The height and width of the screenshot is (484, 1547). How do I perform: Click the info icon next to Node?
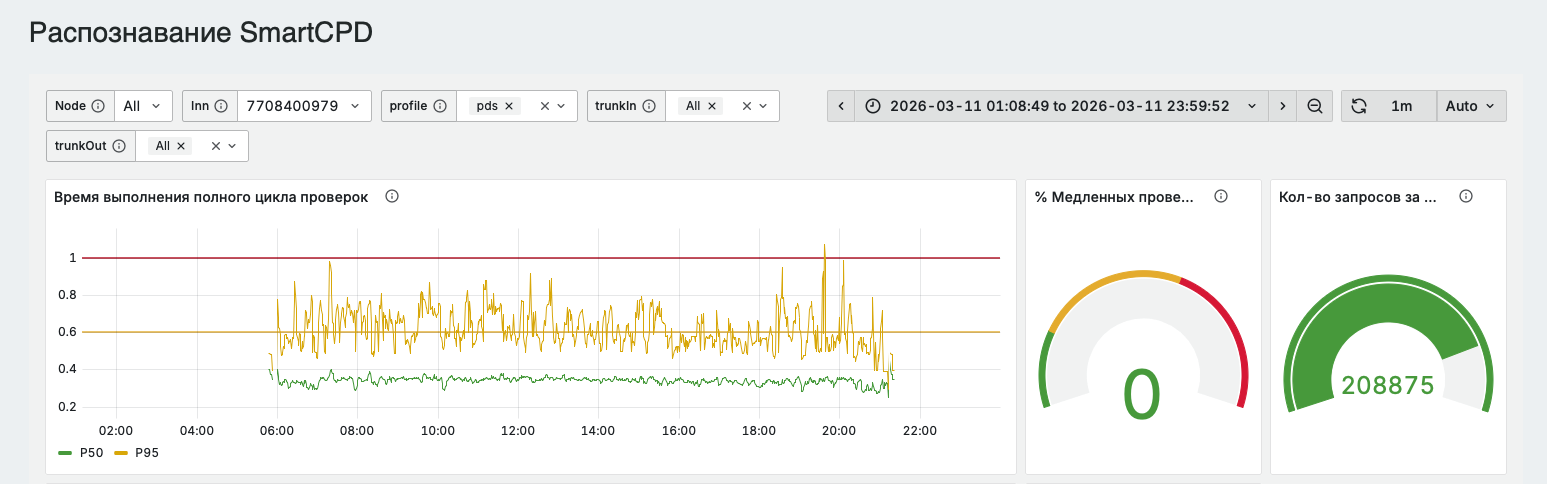coord(98,106)
